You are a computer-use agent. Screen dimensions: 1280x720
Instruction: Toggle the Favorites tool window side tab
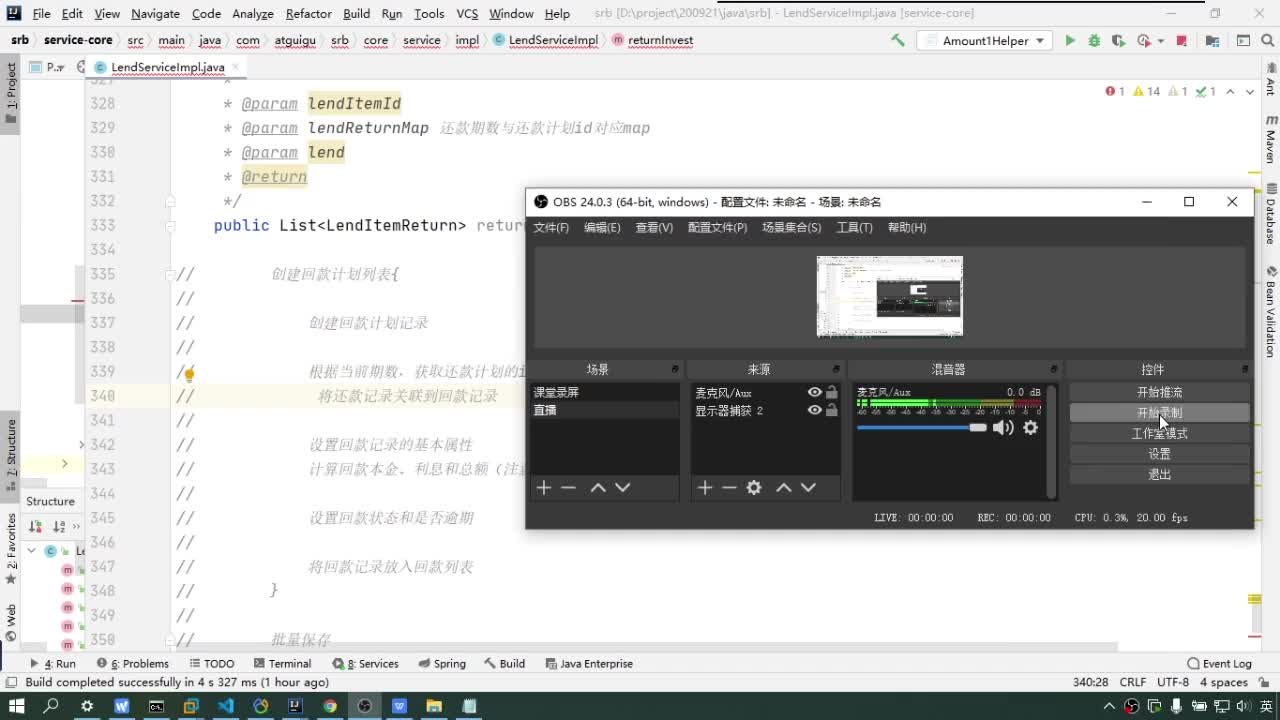coord(11,548)
